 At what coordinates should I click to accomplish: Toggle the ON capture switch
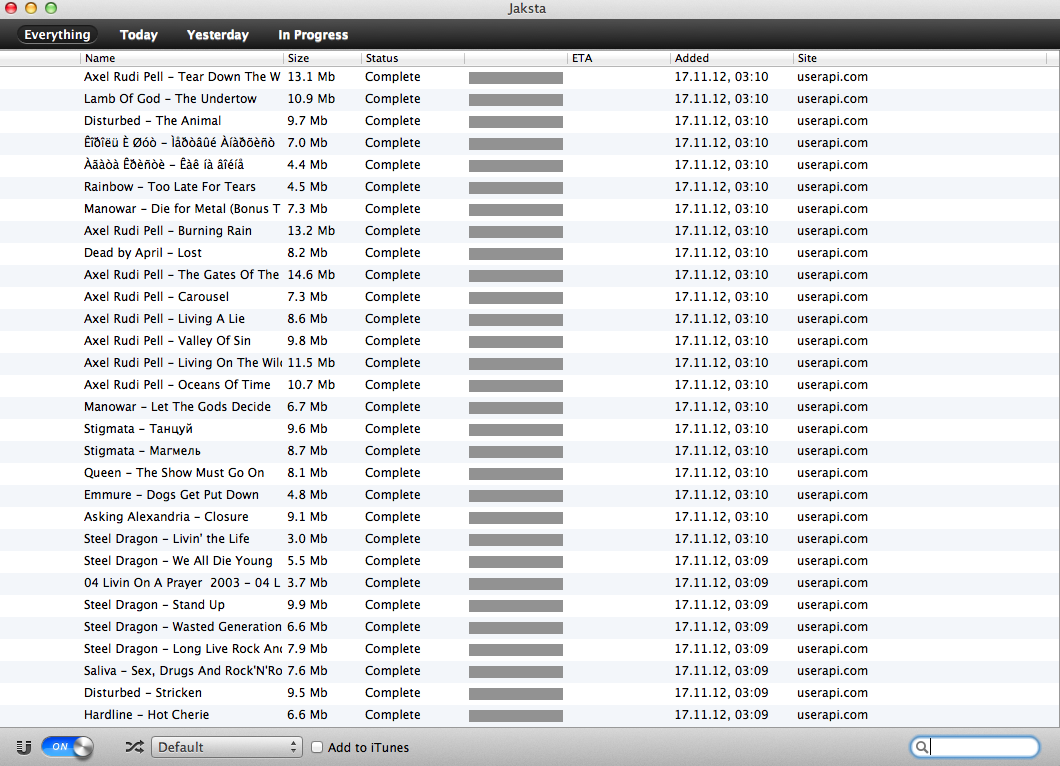[67, 747]
